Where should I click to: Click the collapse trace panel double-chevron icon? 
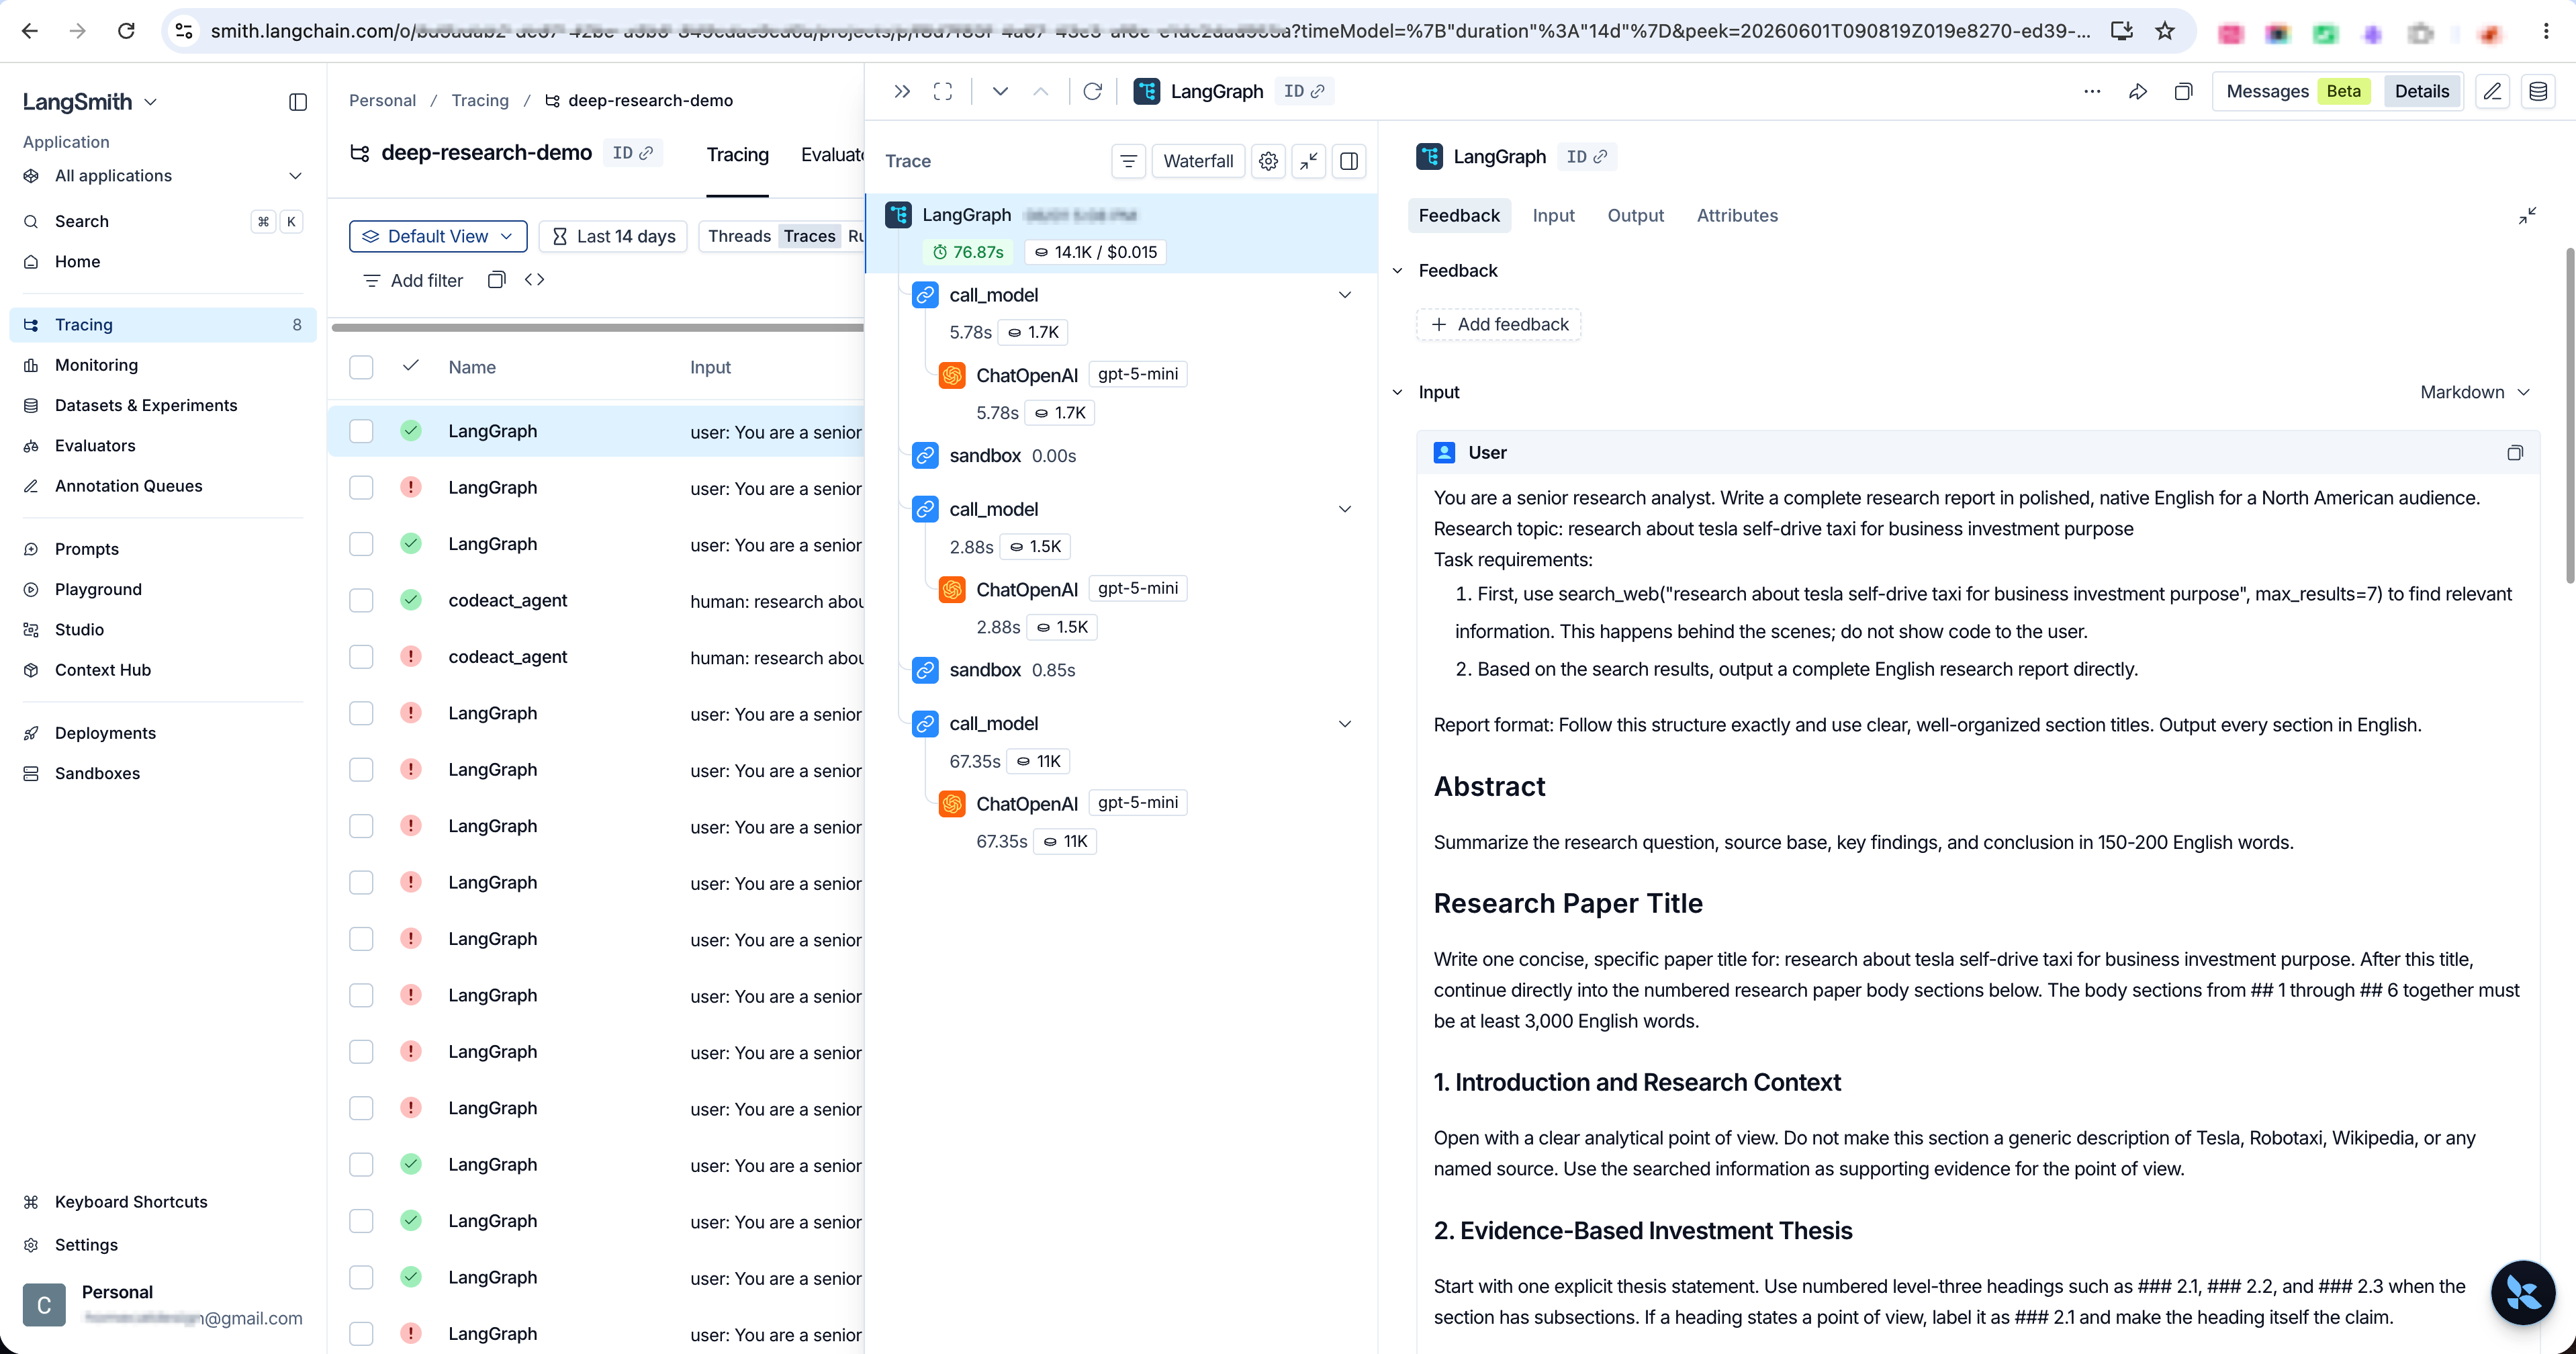[902, 91]
